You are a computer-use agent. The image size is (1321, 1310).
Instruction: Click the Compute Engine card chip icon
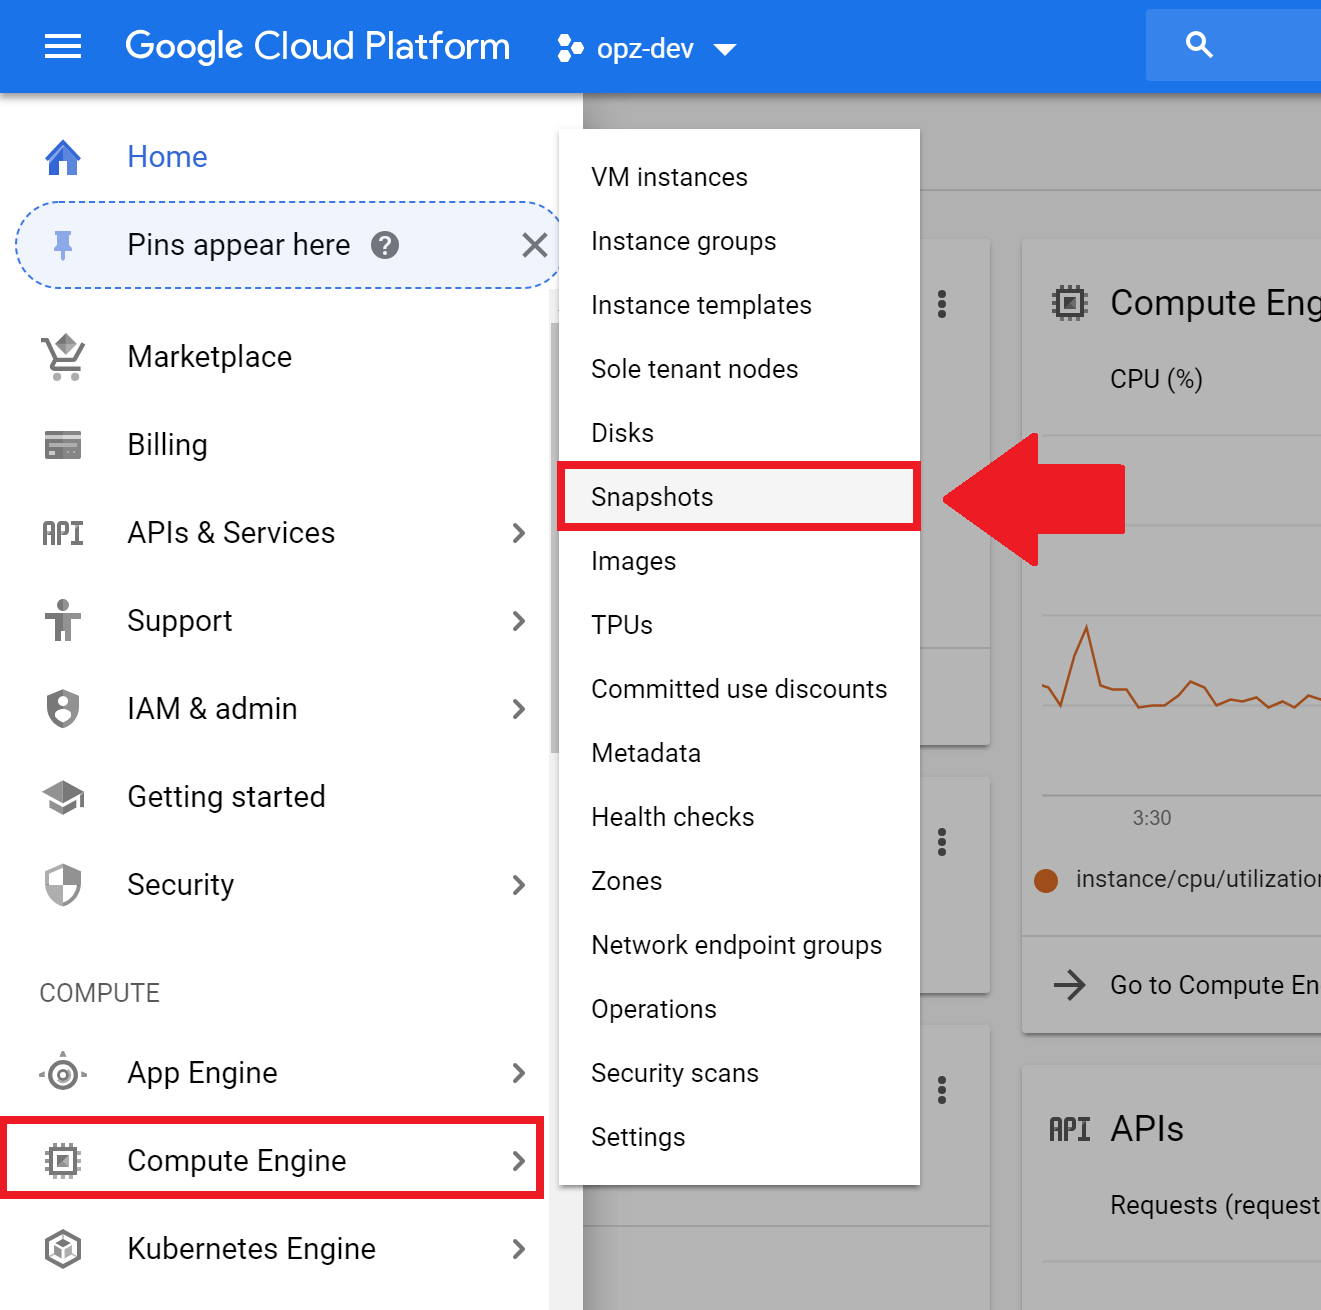coord(1070,302)
